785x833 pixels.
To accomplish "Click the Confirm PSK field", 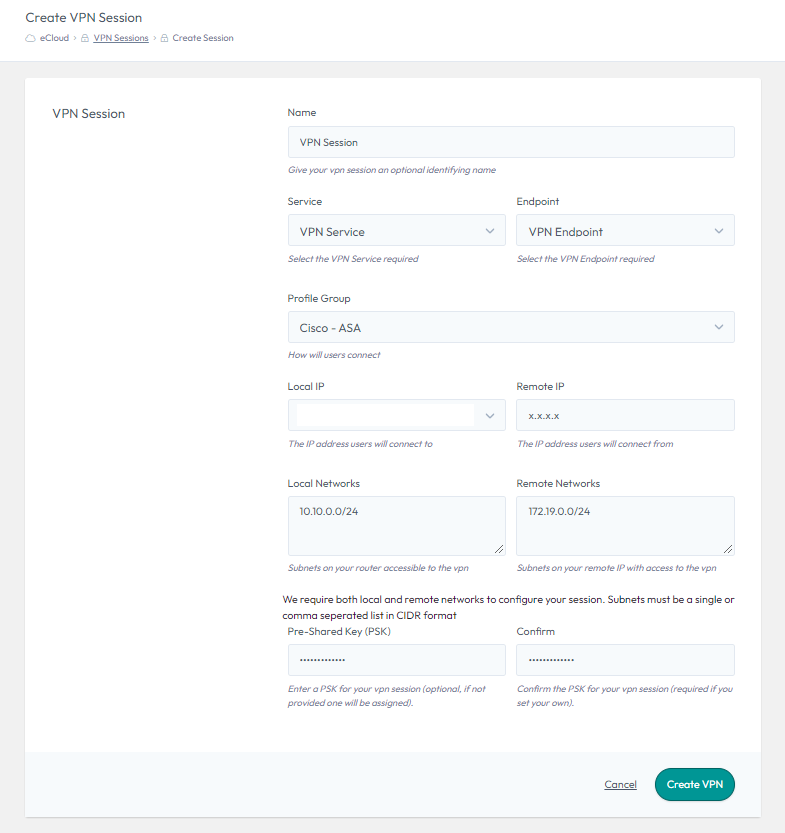I will point(625,660).
